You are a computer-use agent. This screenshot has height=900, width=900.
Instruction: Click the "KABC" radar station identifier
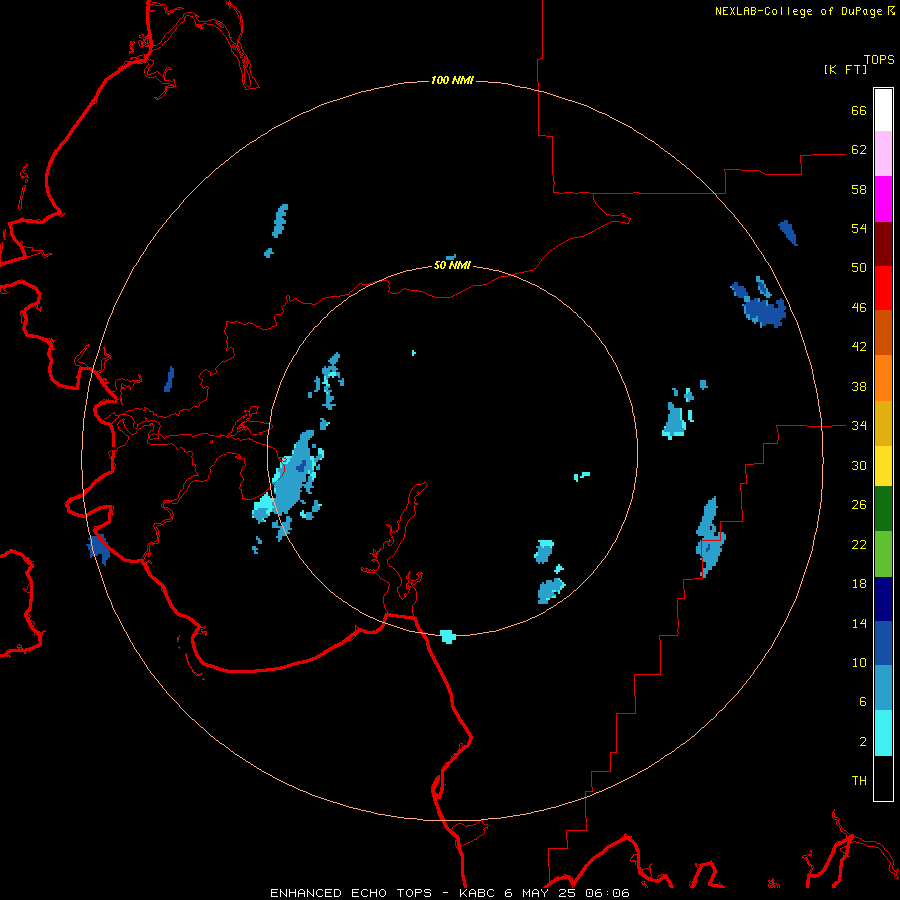click(478, 893)
